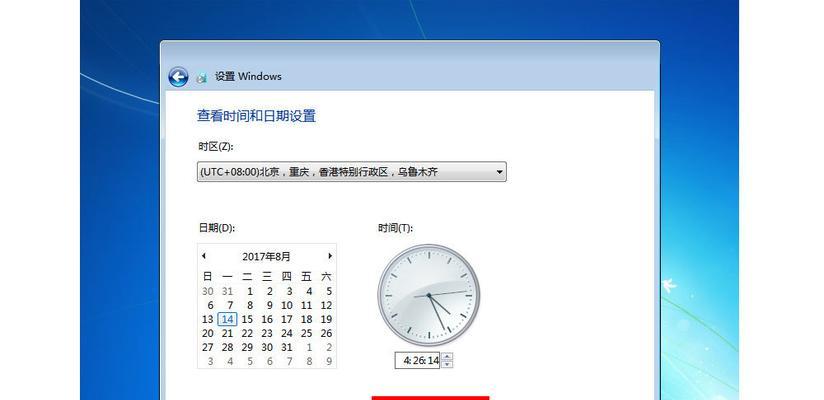Image resolution: width=824 pixels, height=400 pixels.
Task: Select grayed July 31 in first row
Action: (227, 291)
